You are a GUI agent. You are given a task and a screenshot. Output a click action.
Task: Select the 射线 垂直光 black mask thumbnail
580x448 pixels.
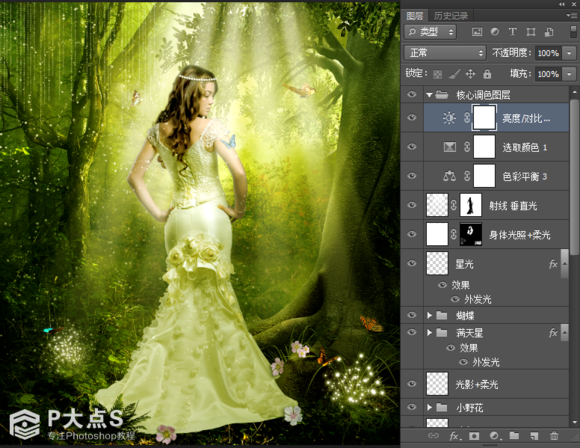click(471, 205)
